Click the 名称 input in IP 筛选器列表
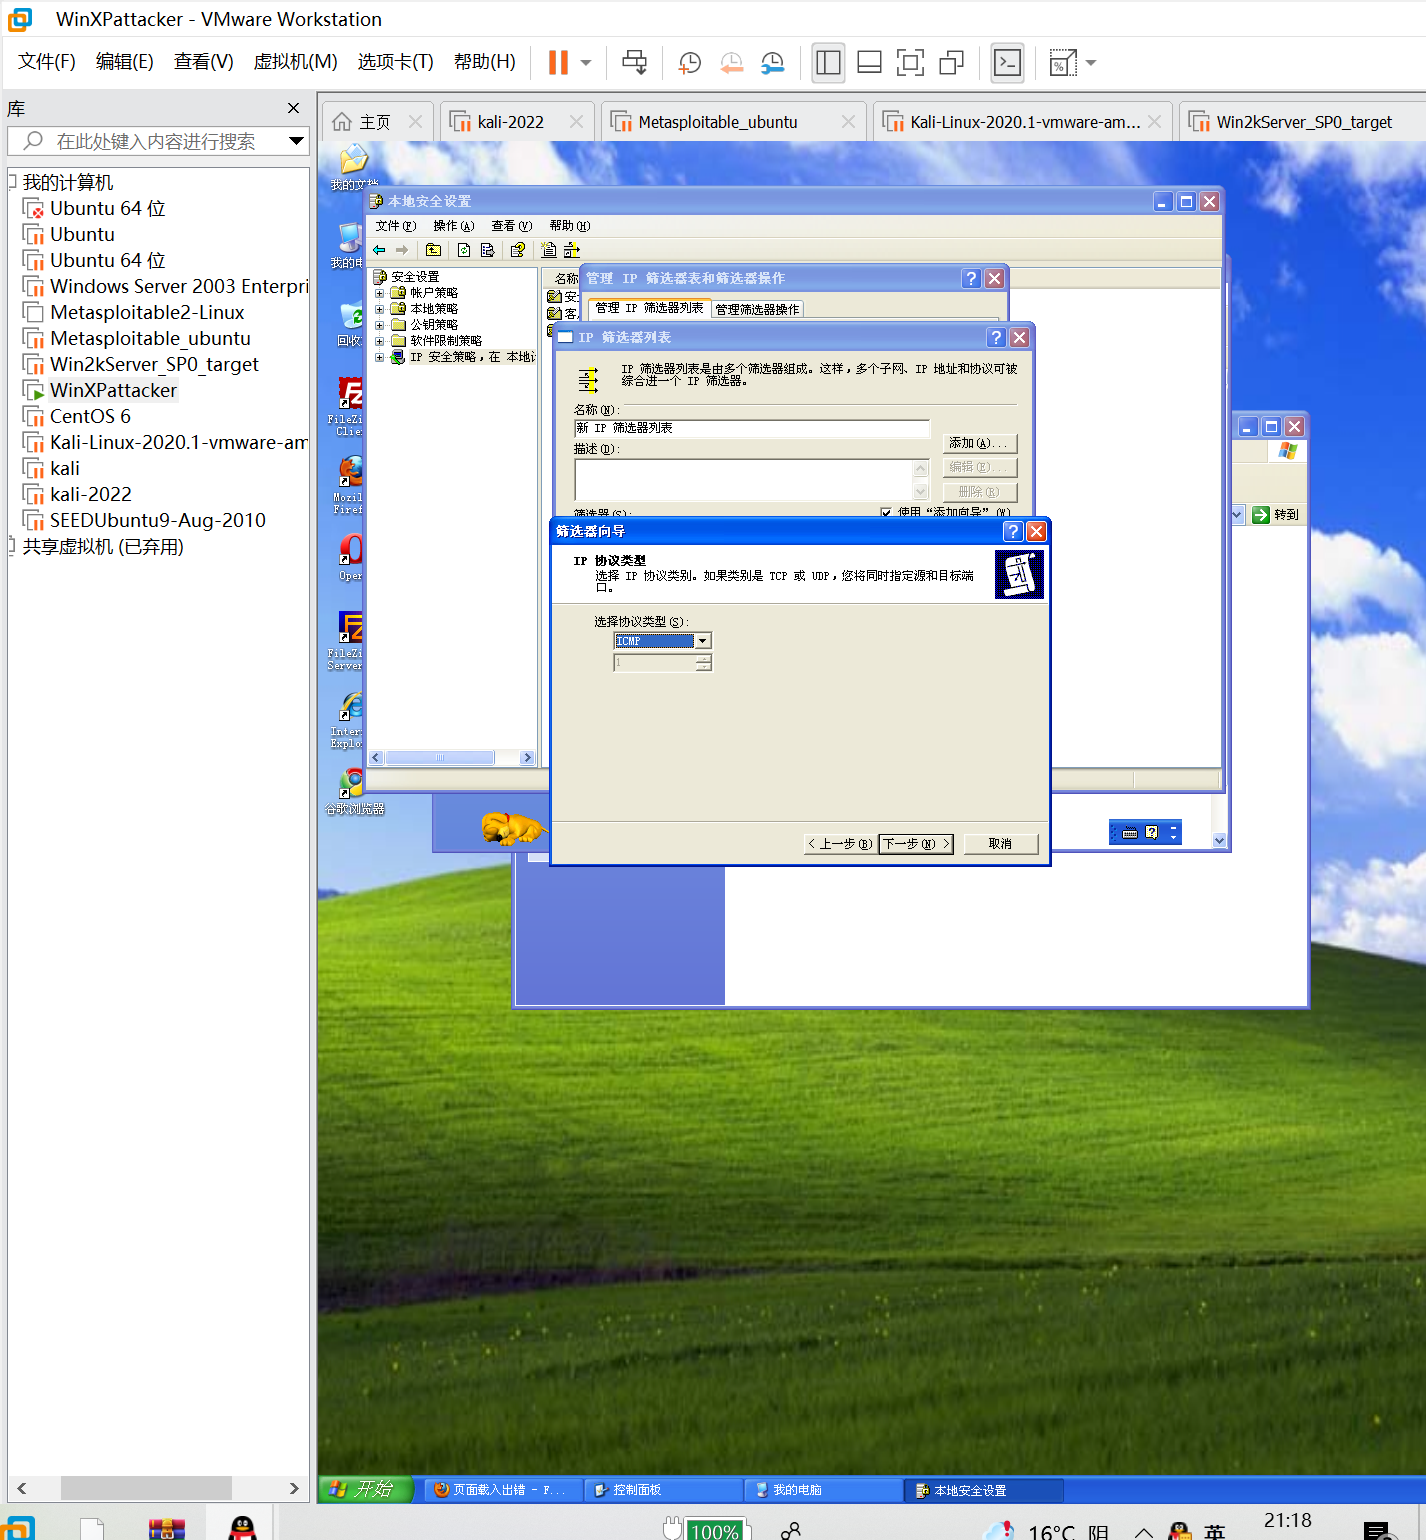This screenshot has height=1540, width=1426. pyautogui.click(x=752, y=428)
